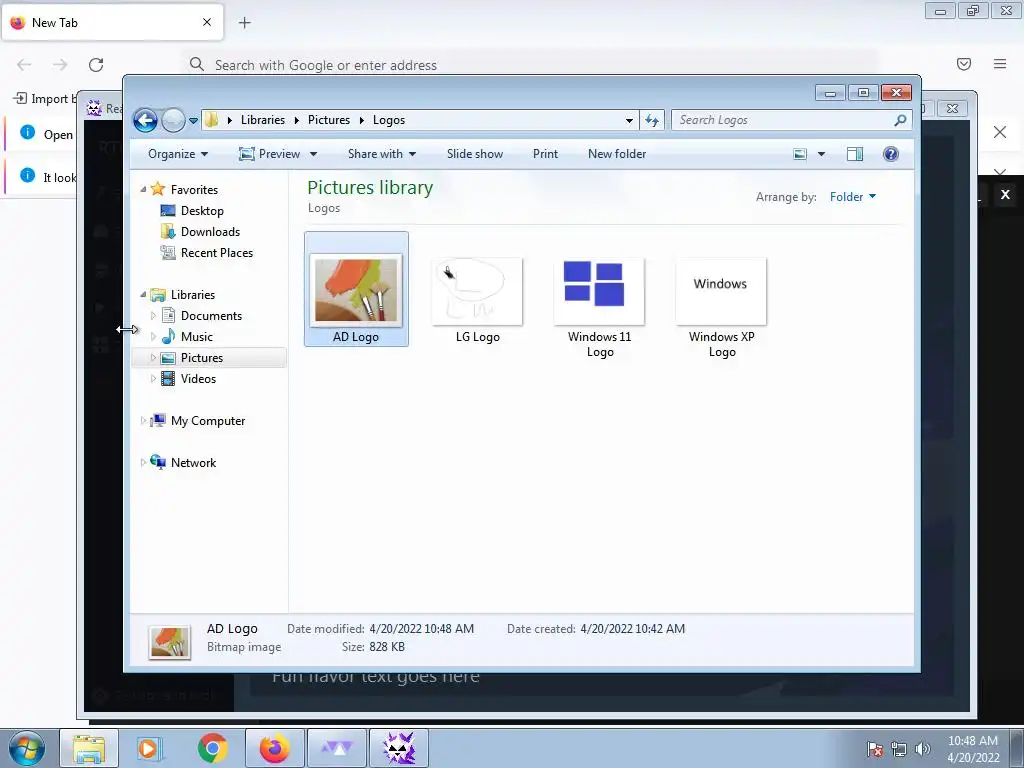Change view with the views icon
Image resolution: width=1024 pixels, height=768 pixels.
point(800,154)
